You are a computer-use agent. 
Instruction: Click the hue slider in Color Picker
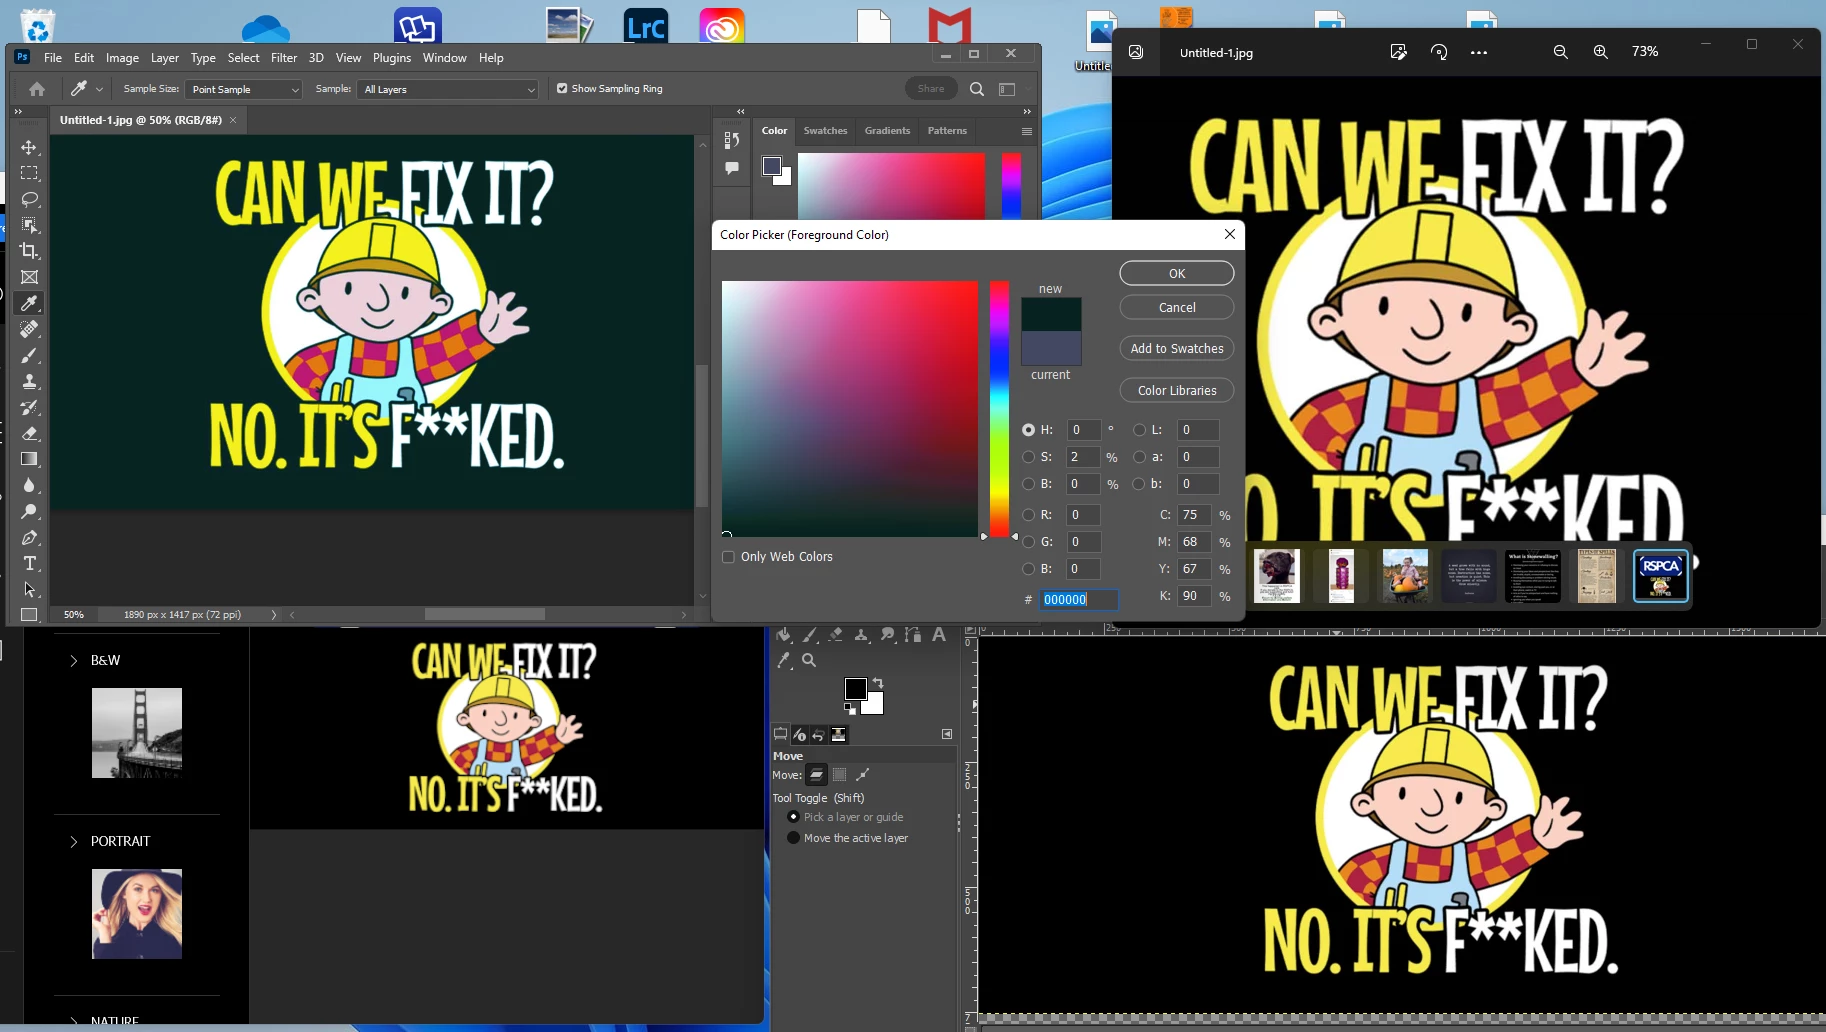(1000, 409)
